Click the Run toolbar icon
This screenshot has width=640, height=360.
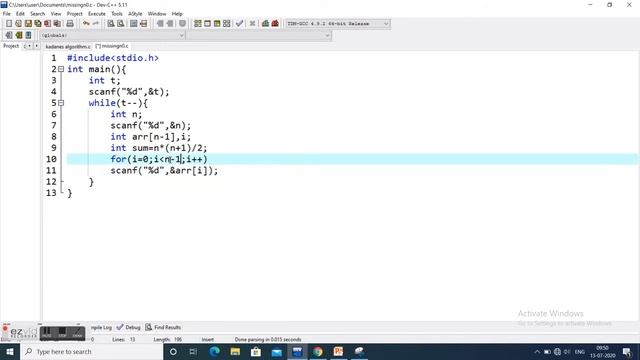(x=207, y=24)
